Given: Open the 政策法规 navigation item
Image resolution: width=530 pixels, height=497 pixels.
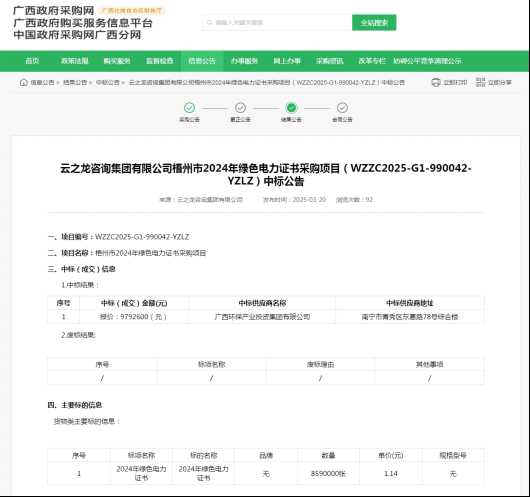Looking at the screenshot, I should coord(74,61).
